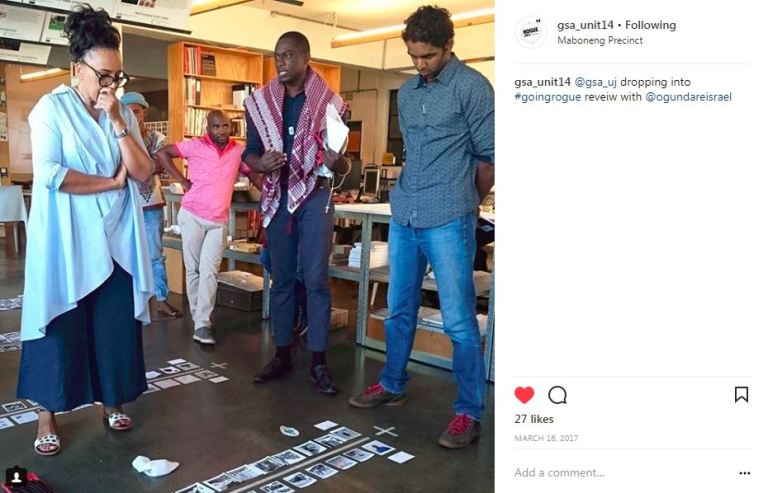Screen dimensions: 768x493
Task: Visit the @ogundareisrael profile mention
Action: coord(689,97)
